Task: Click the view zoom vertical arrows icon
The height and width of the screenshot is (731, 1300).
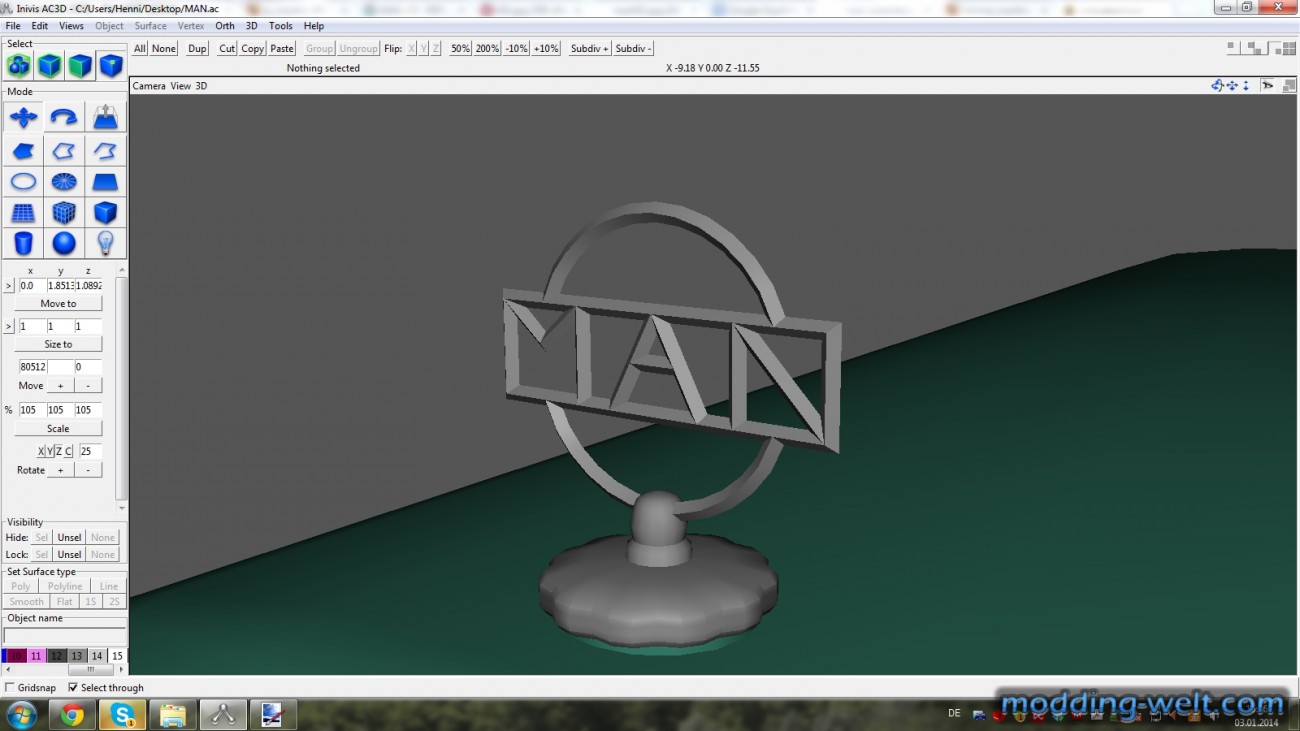Action: coord(1246,86)
